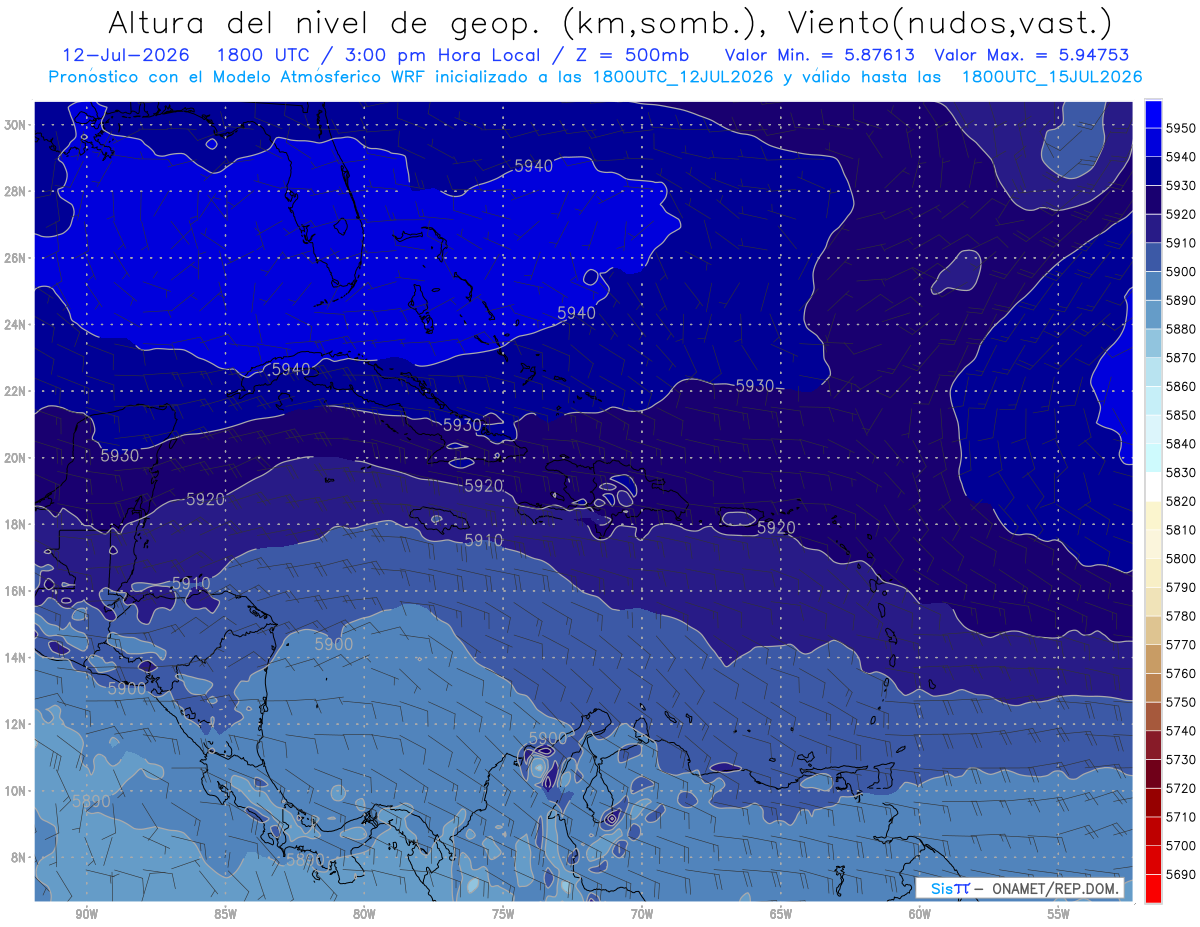The height and width of the screenshot is (927, 1200).
Task: Click the '5880' color scale label
Action: tap(1180, 329)
